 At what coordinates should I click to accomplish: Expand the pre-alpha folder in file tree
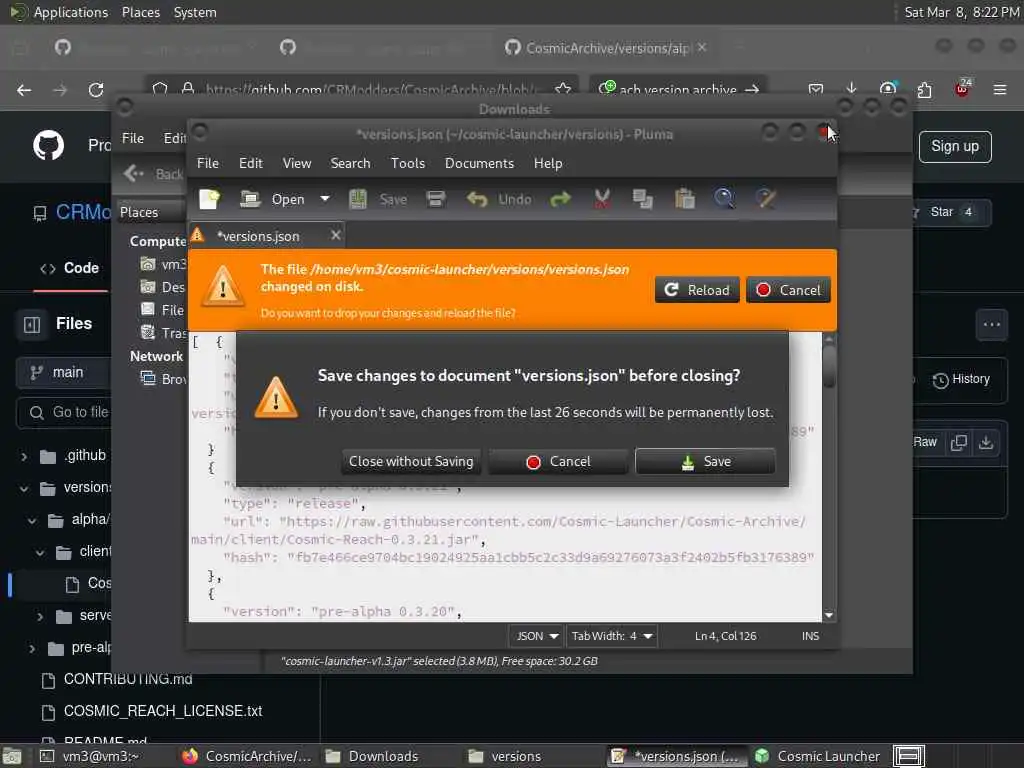pyautogui.click(x=32, y=648)
